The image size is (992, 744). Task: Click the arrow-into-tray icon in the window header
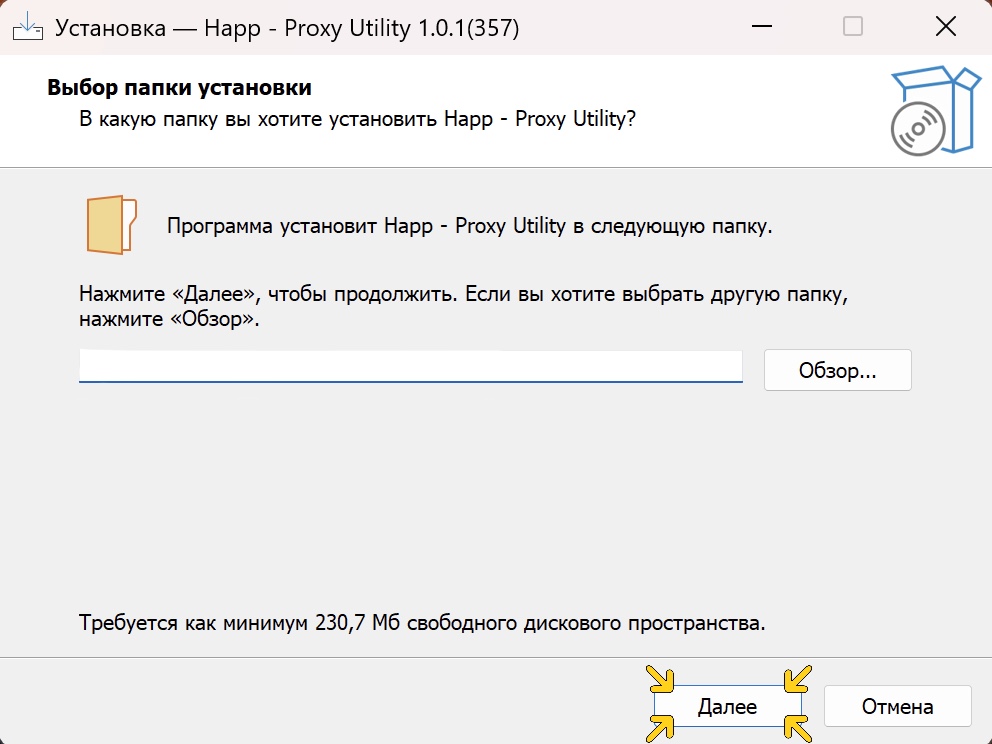coord(30,27)
